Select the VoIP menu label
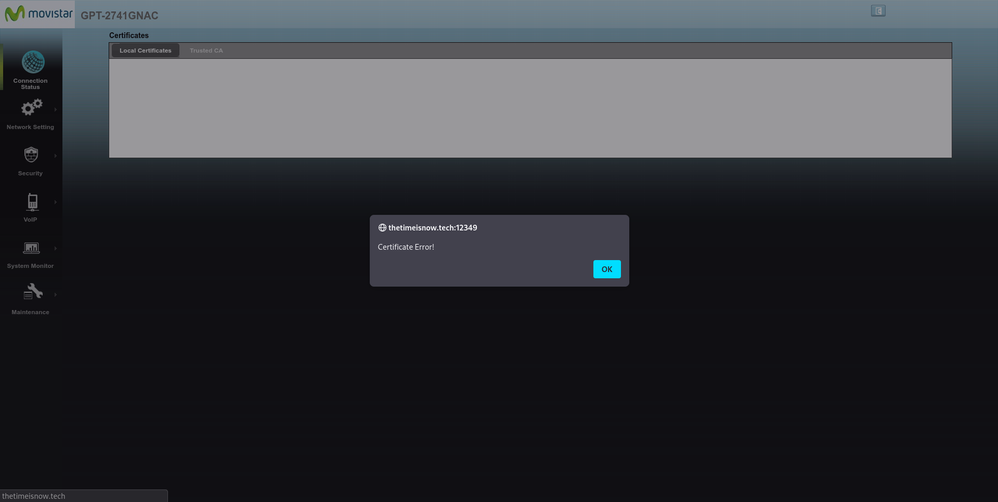The height and width of the screenshot is (502, 998). point(30,220)
